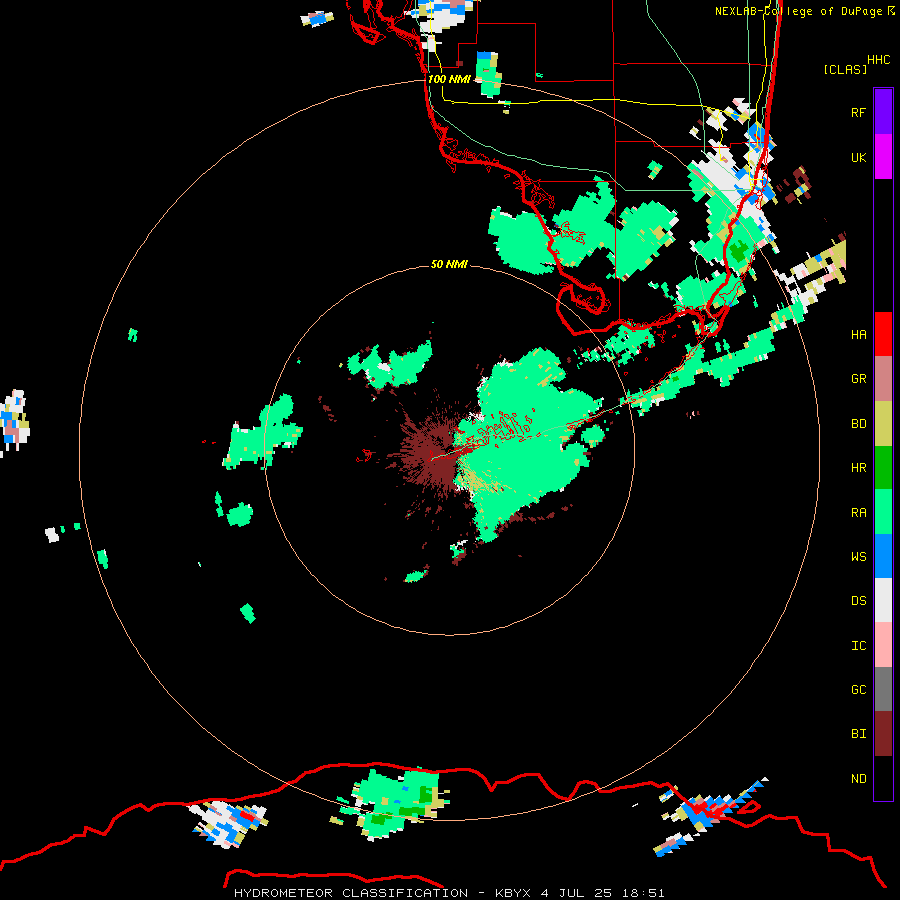Click the DS white legend swatch
This screenshot has height=900, width=900.
pos(883,600)
